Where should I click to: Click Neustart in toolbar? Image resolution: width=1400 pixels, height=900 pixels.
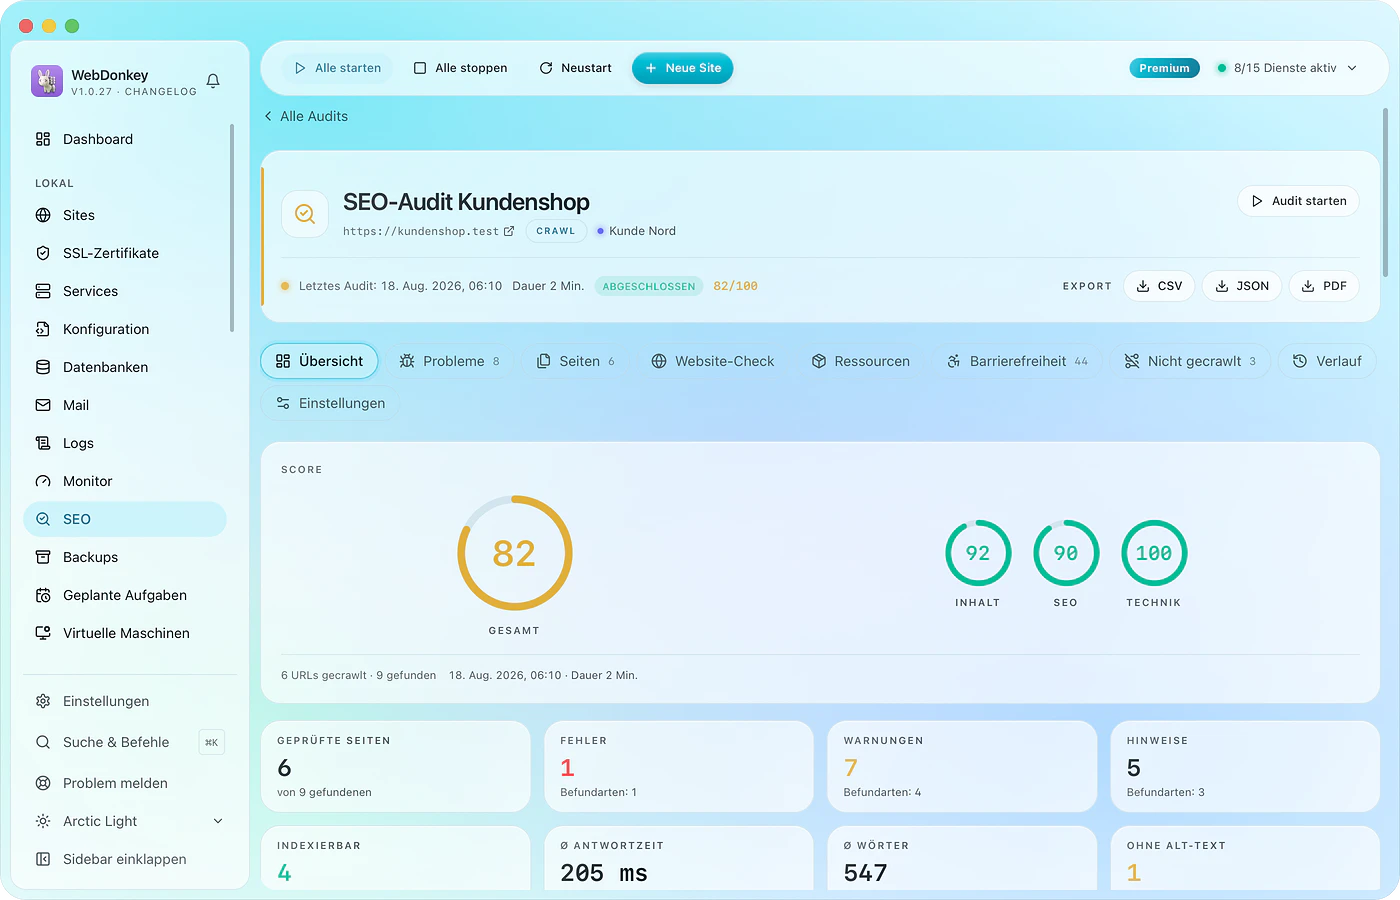pyautogui.click(x=576, y=68)
